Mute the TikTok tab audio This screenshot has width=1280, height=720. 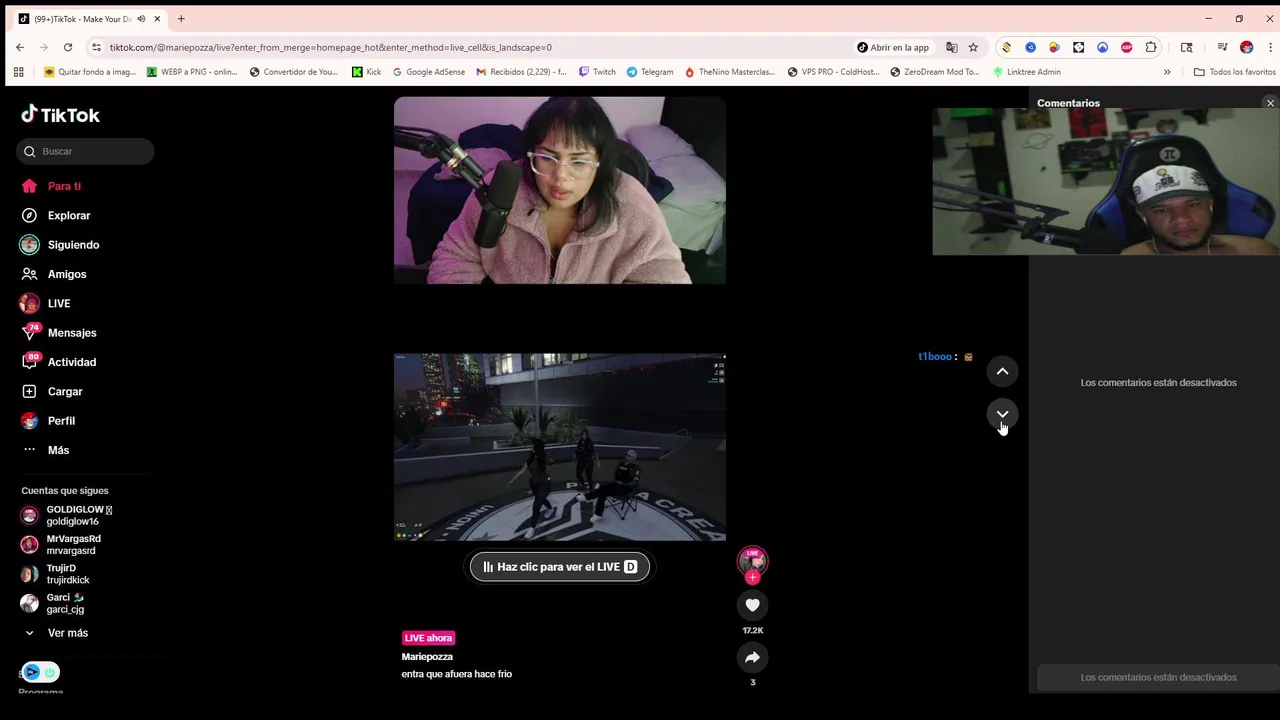pos(141,19)
